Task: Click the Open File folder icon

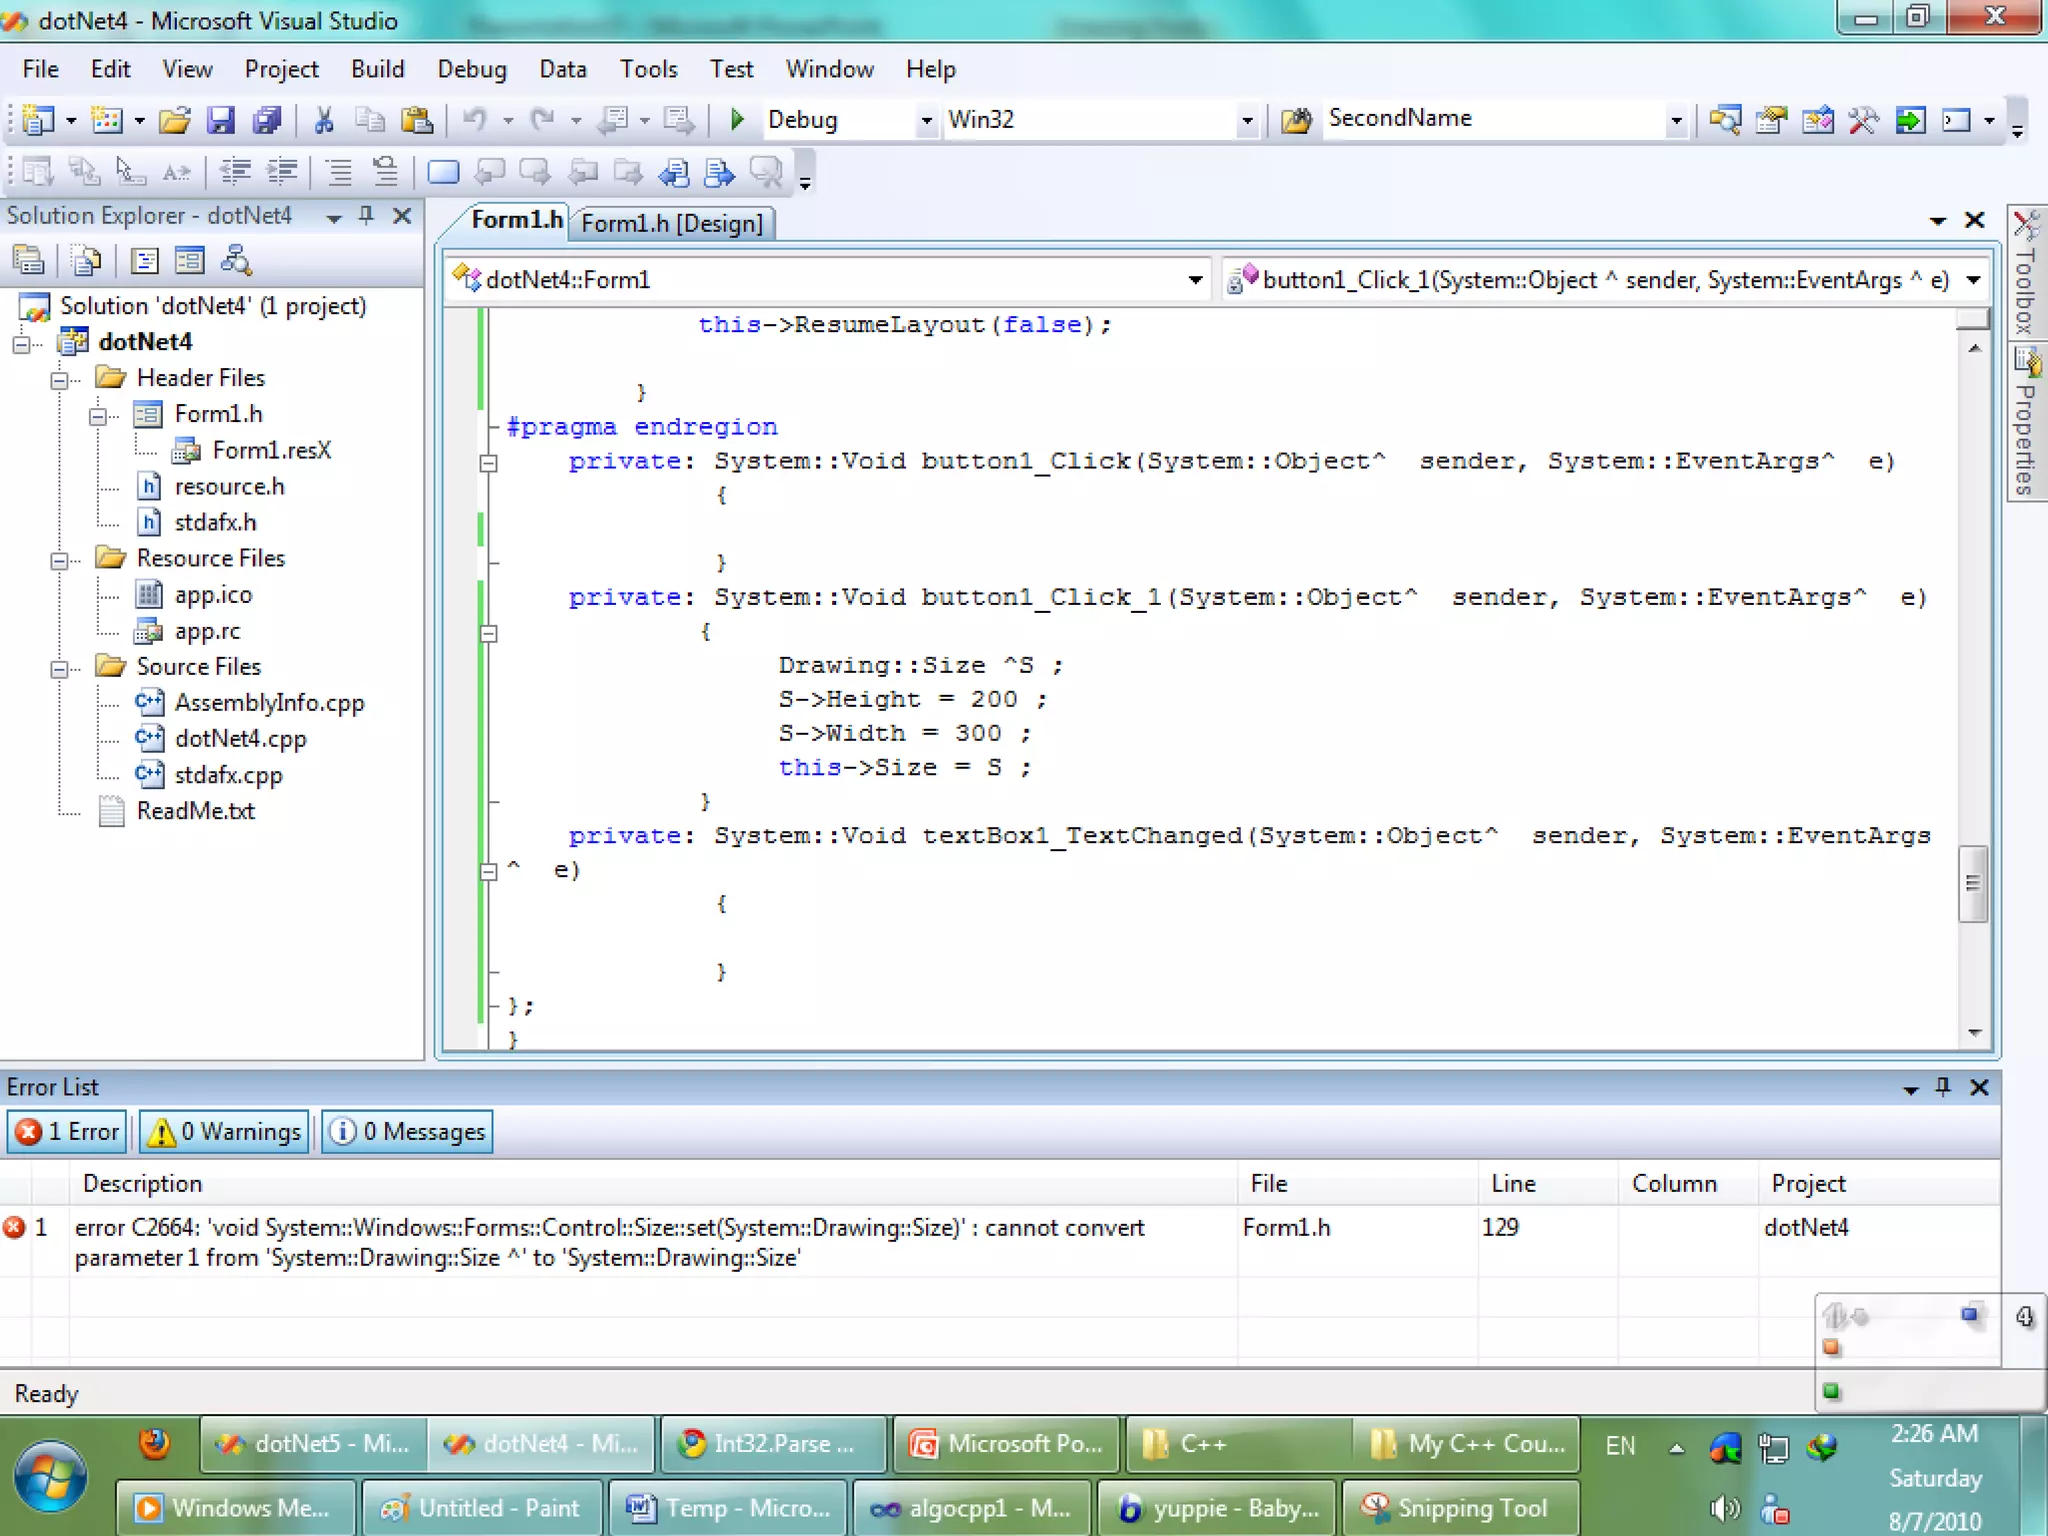Action: (x=174, y=120)
